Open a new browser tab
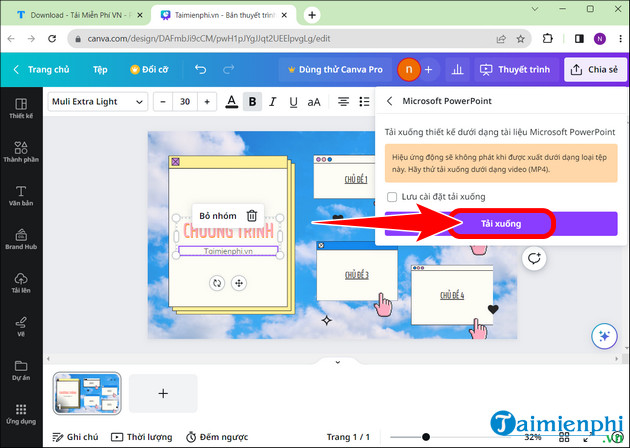 click(312, 15)
